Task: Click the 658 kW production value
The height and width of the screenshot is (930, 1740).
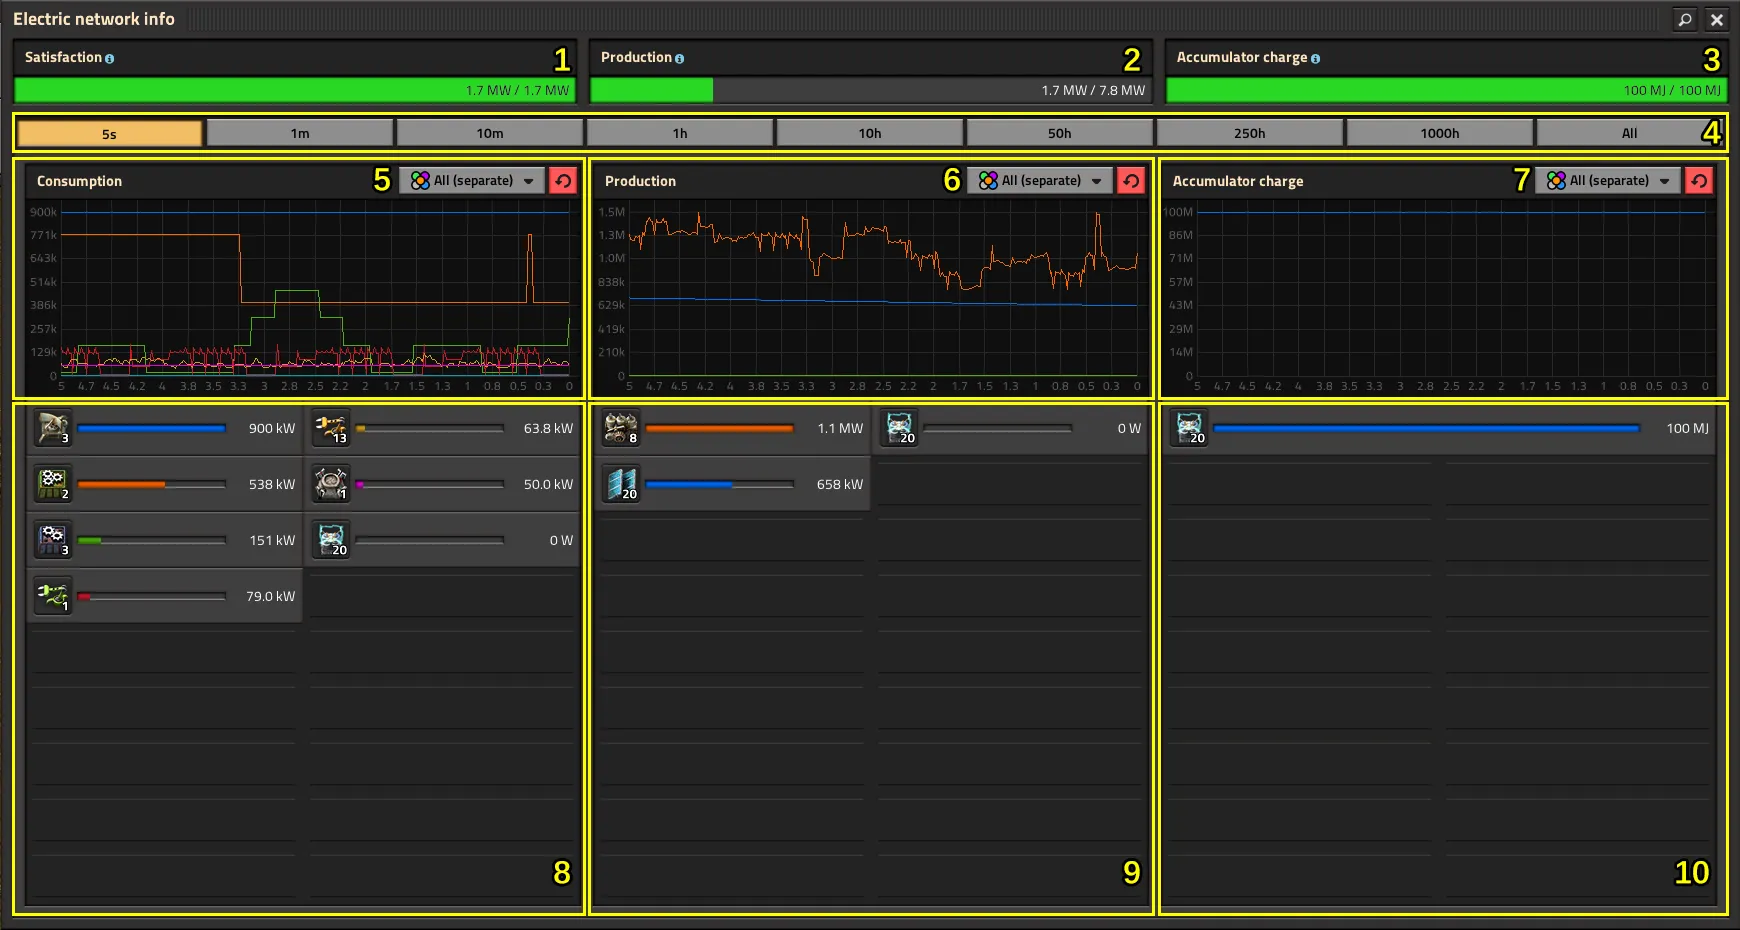Action: 840,484
